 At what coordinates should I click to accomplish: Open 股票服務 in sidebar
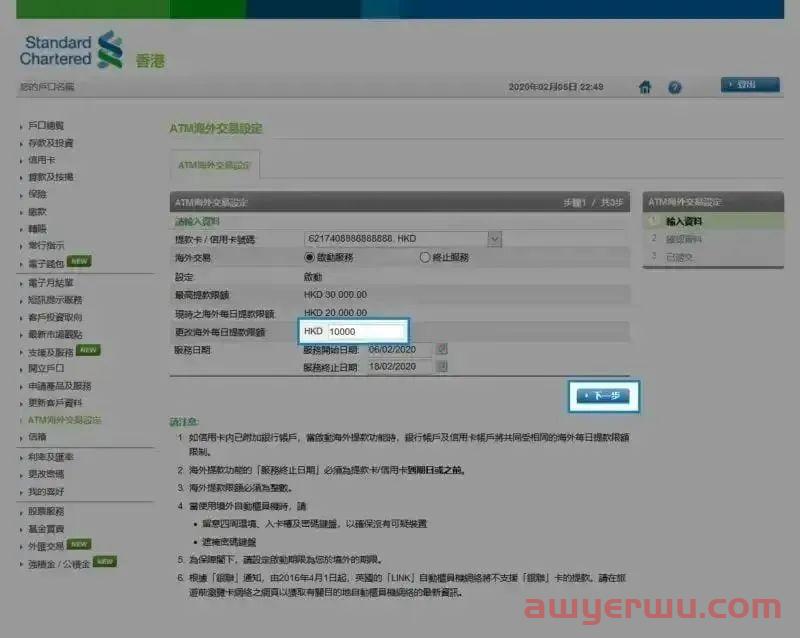(46, 511)
